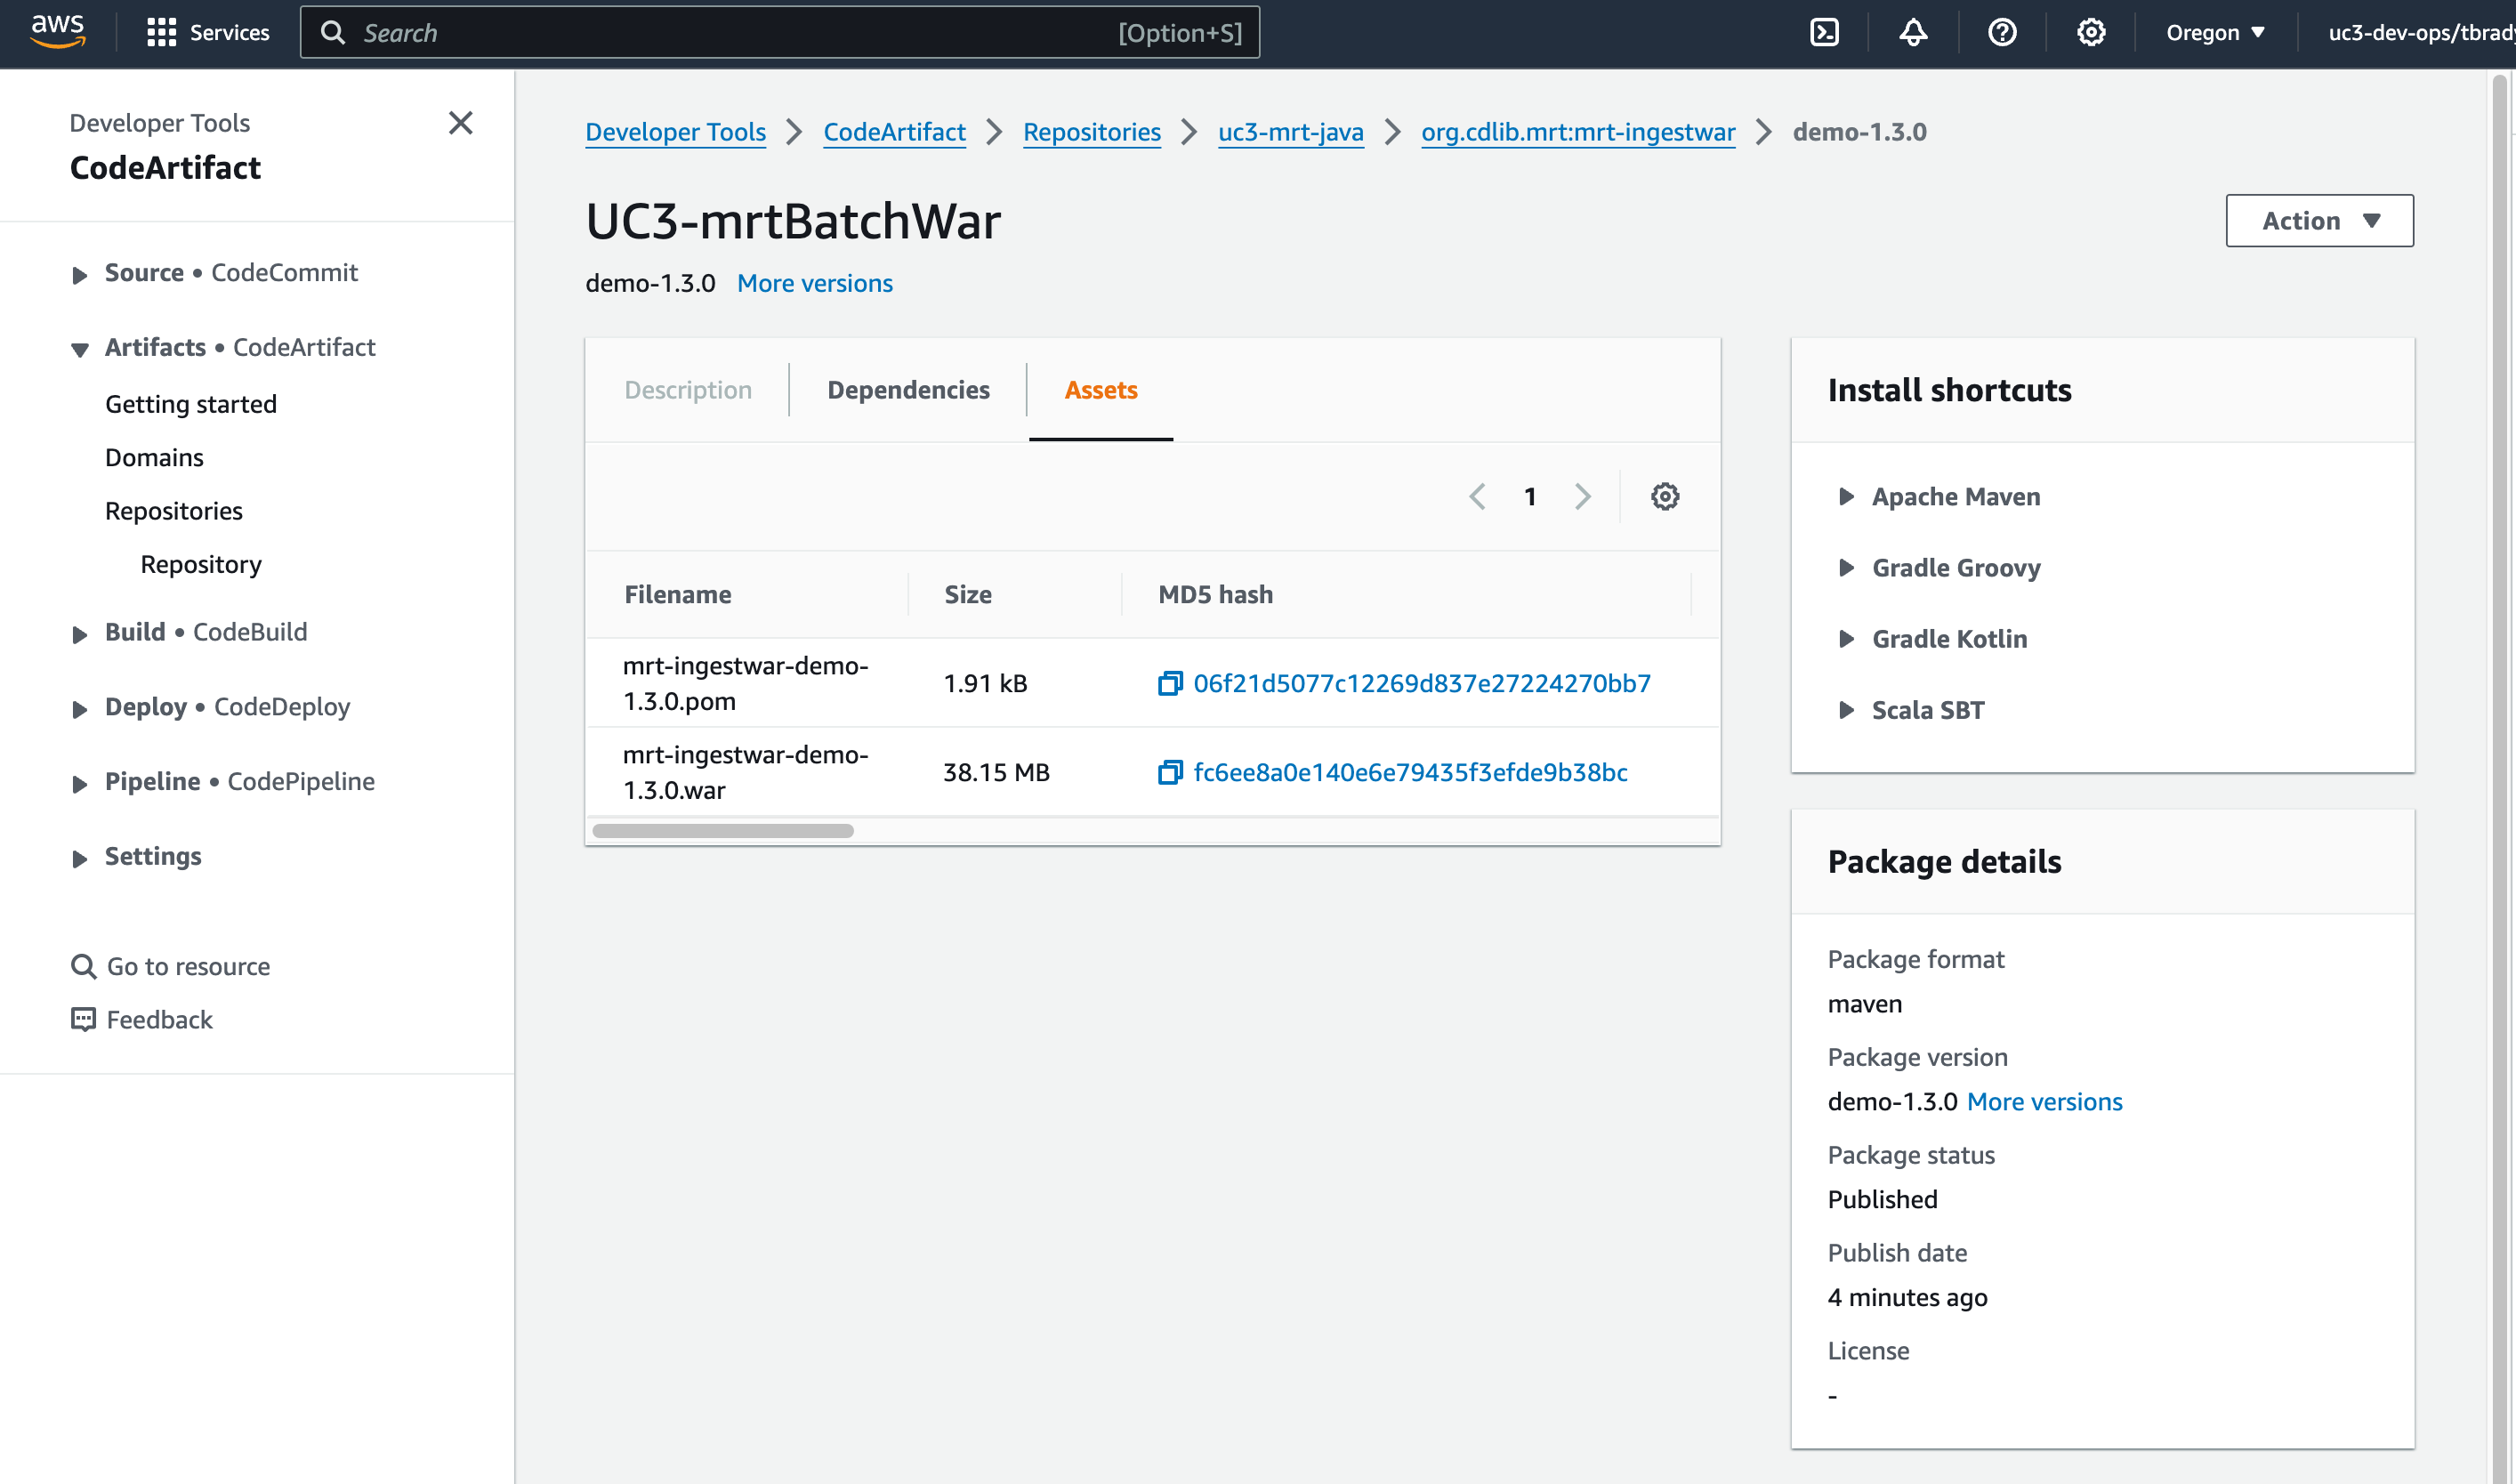Click More versions under the title
This screenshot has height=1484, width=2516.
(x=814, y=283)
